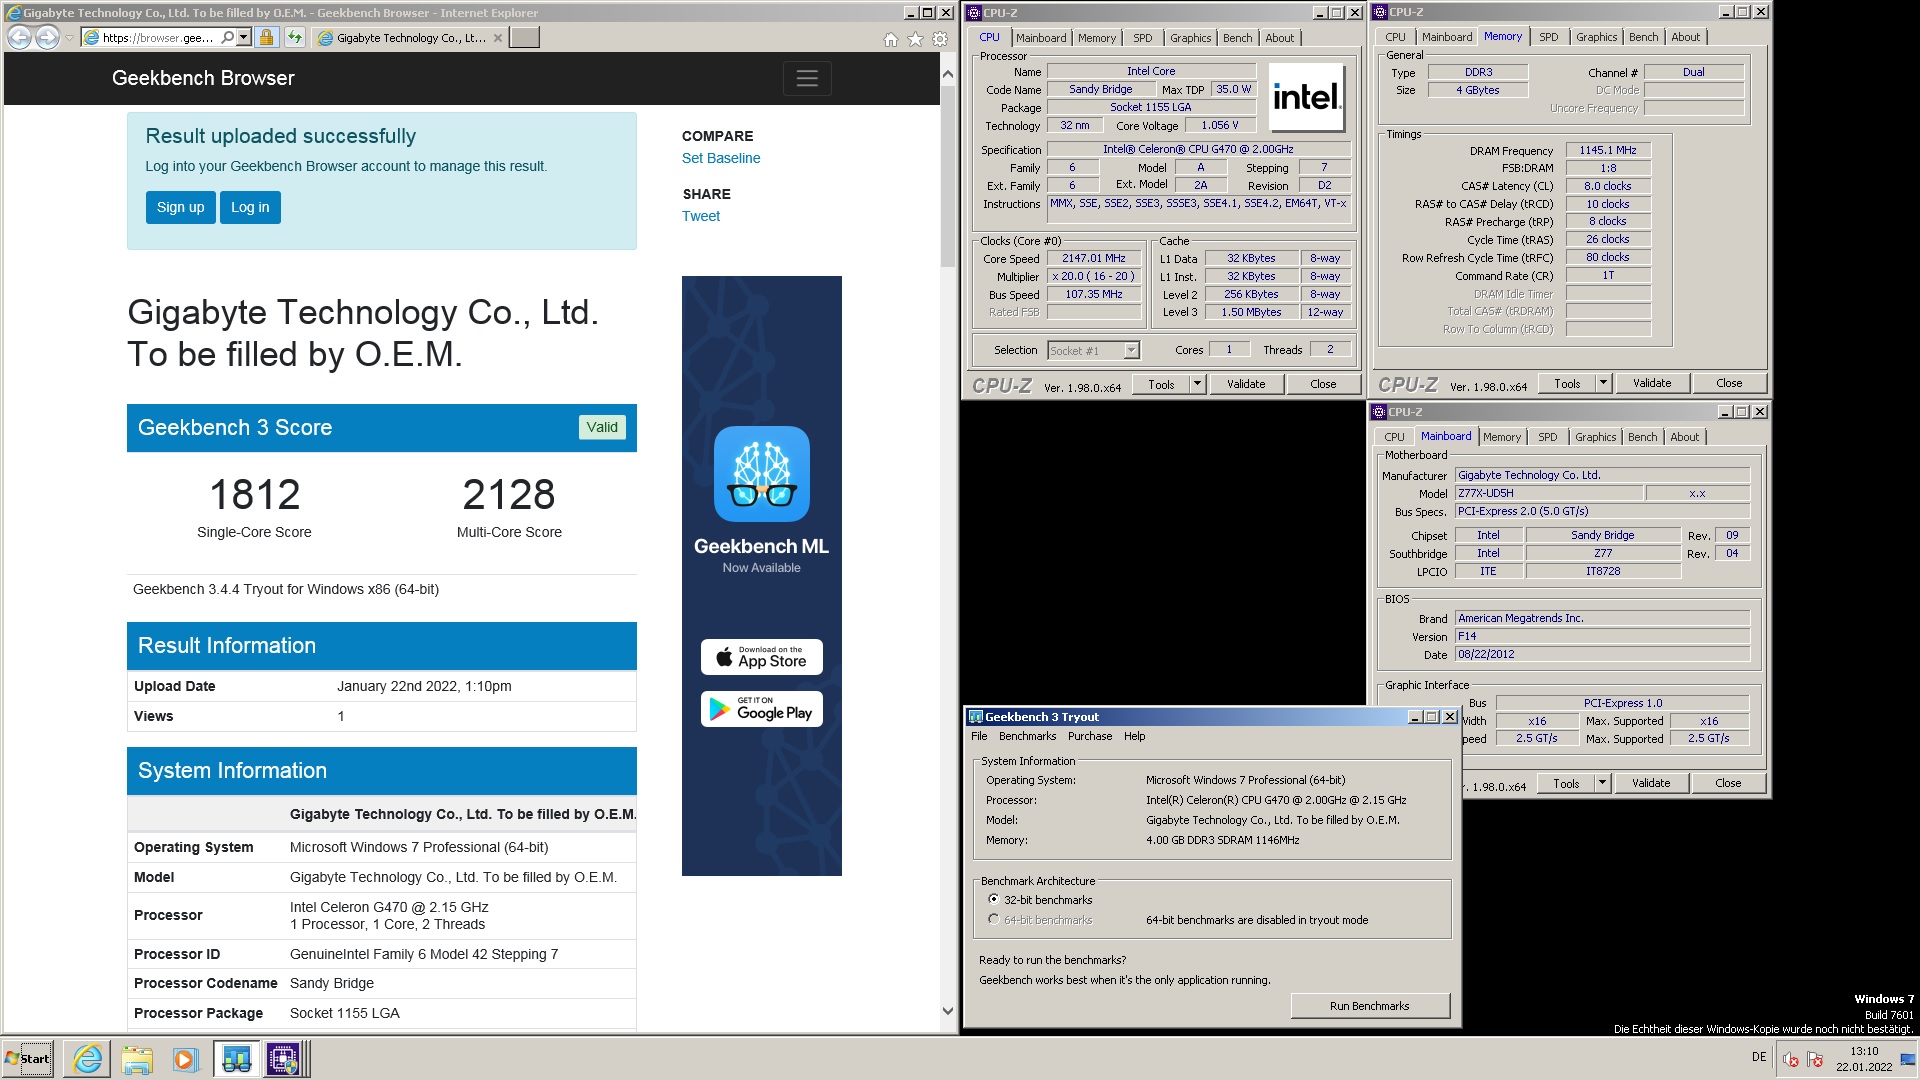Image resolution: width=1920 pixels, height=1080 pixels.
Task: Click Validate in CPU-Z CPU window
Action: pos(1246,384)
